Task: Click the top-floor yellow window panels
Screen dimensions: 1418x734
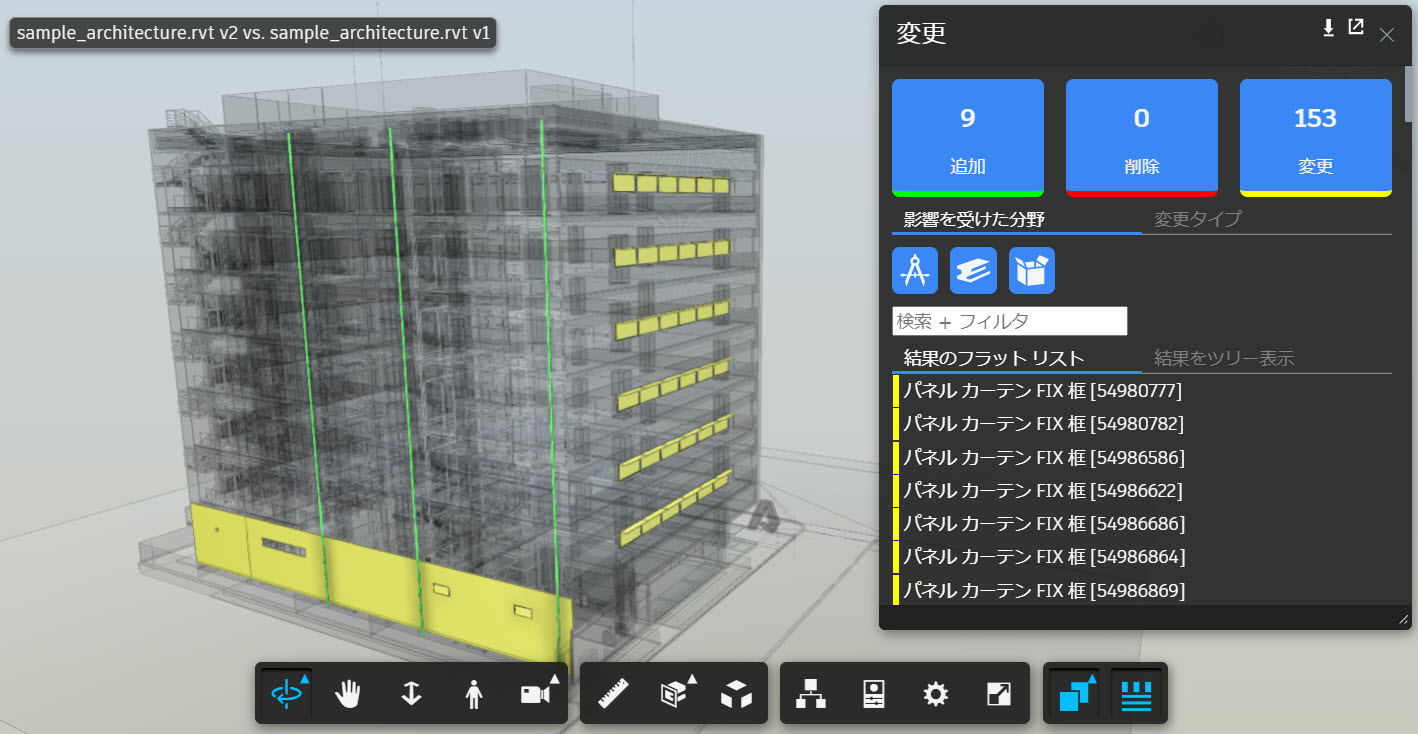Action: click(x=670, y=184)
